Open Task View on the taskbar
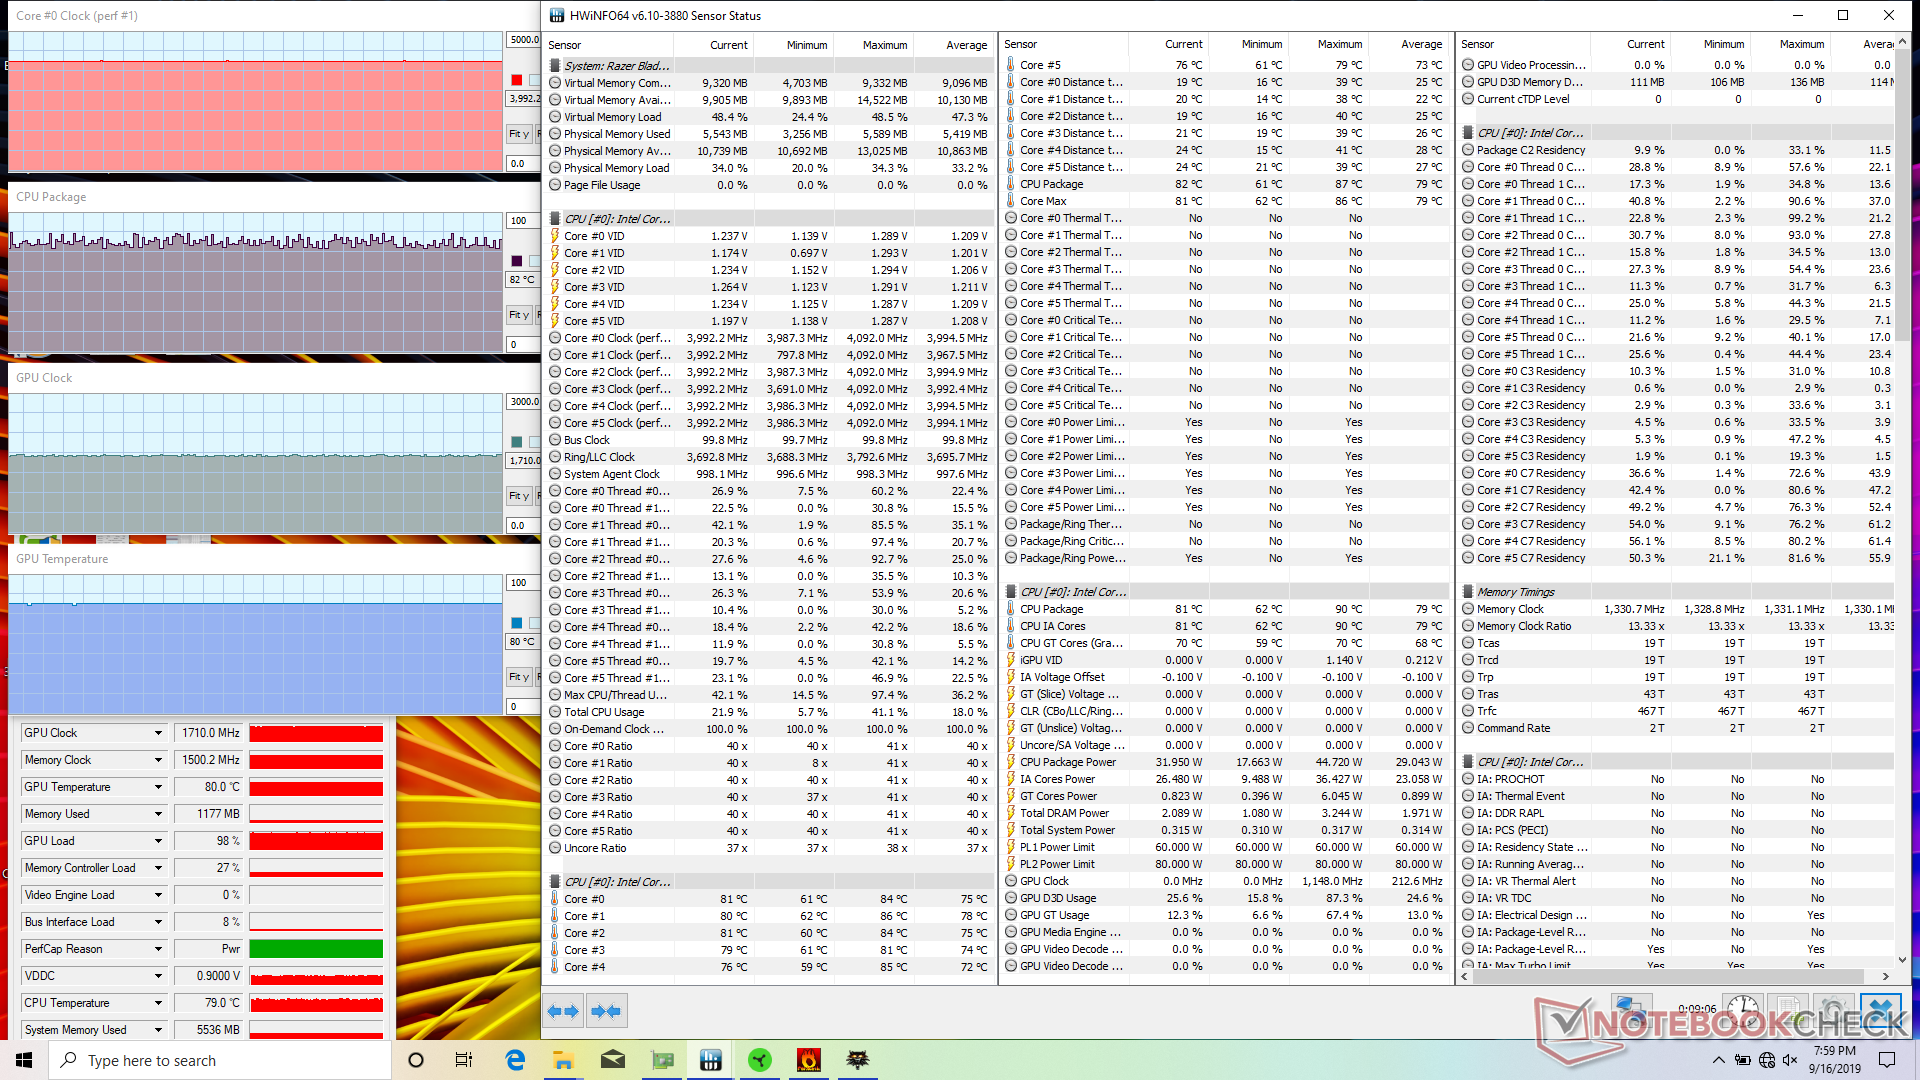This screenshot has height=1080, width=1920. point(464,1060)
